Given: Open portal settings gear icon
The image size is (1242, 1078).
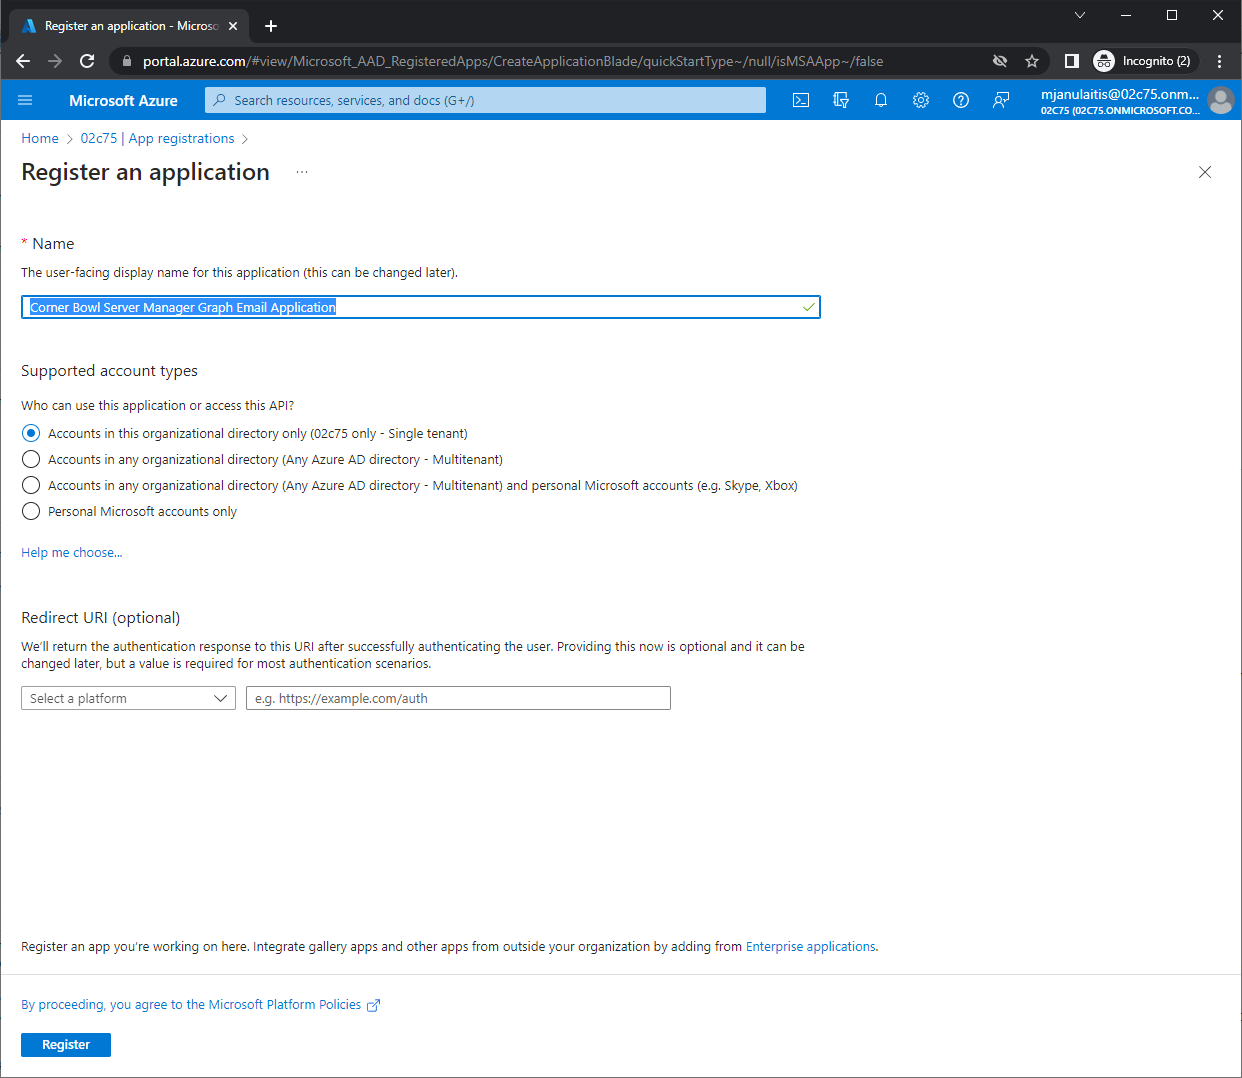Looking at the screenshot, I should [921, 100].
